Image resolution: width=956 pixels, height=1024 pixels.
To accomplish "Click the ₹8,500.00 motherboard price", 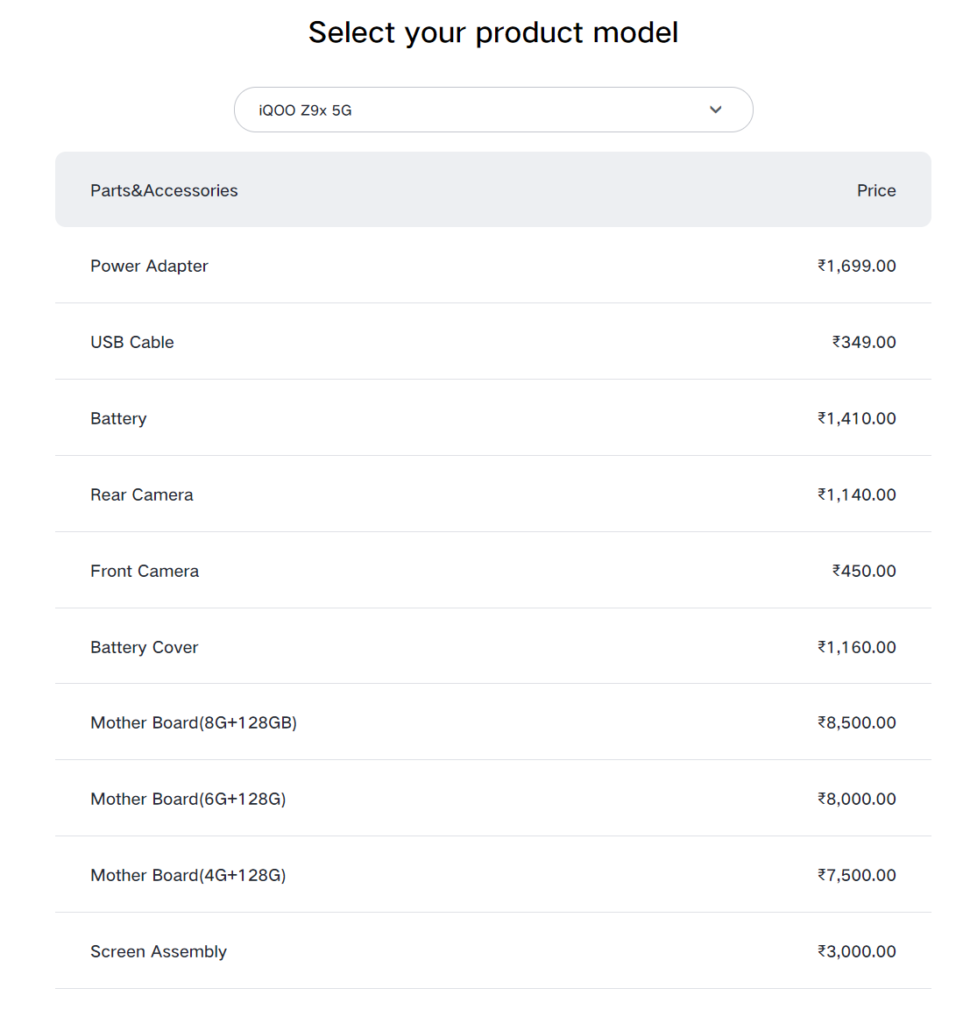I will [x=856, y=723].
